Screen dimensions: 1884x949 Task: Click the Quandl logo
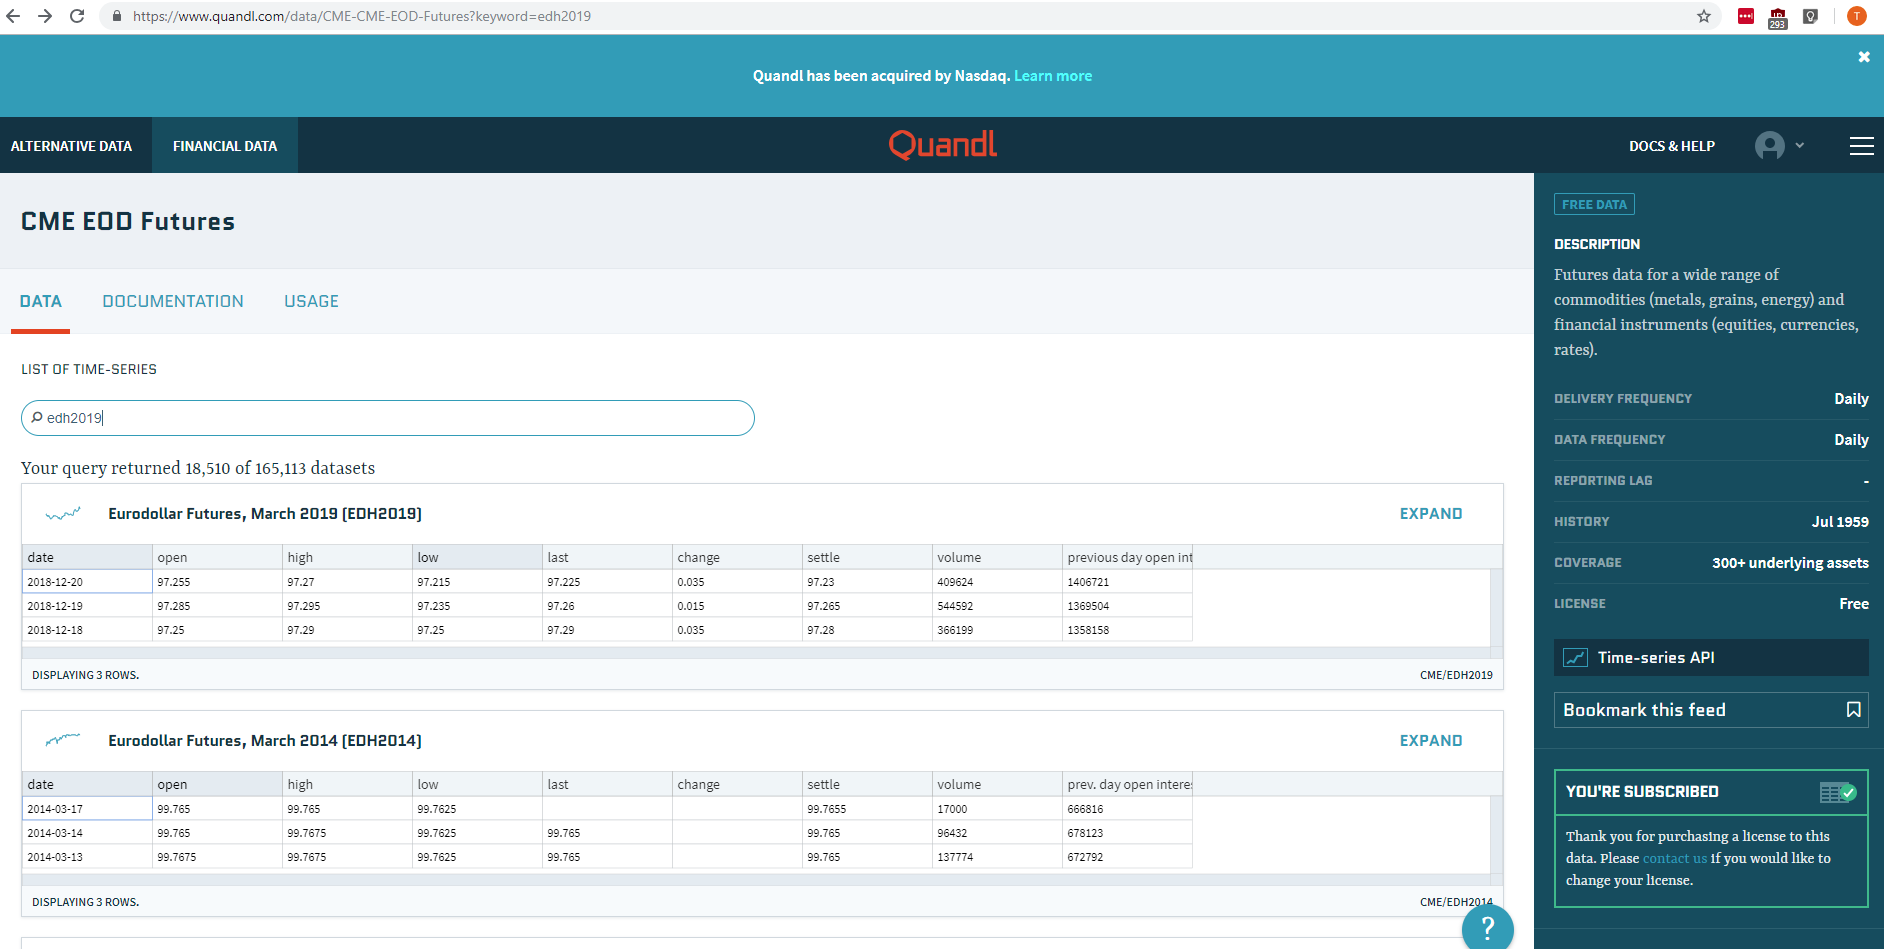pos(941,144)
